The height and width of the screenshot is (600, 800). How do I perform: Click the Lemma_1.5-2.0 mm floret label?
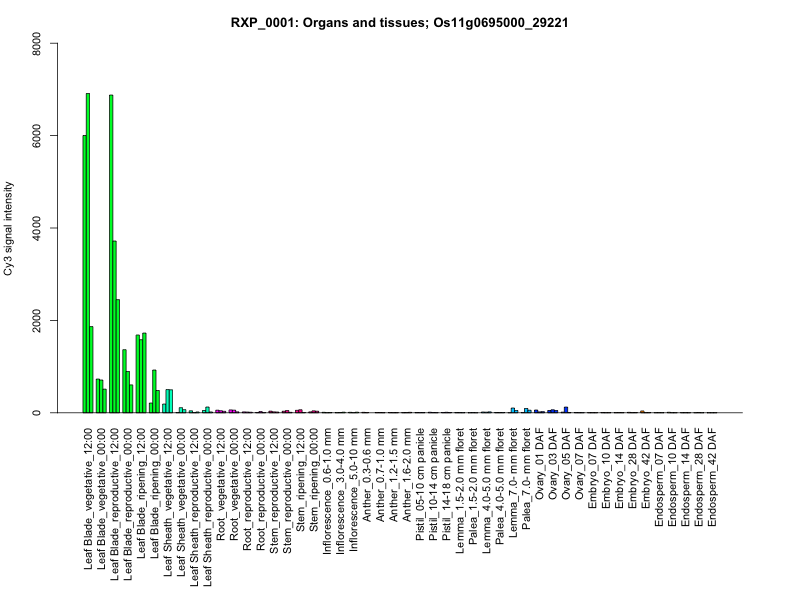tap(459, 491)
